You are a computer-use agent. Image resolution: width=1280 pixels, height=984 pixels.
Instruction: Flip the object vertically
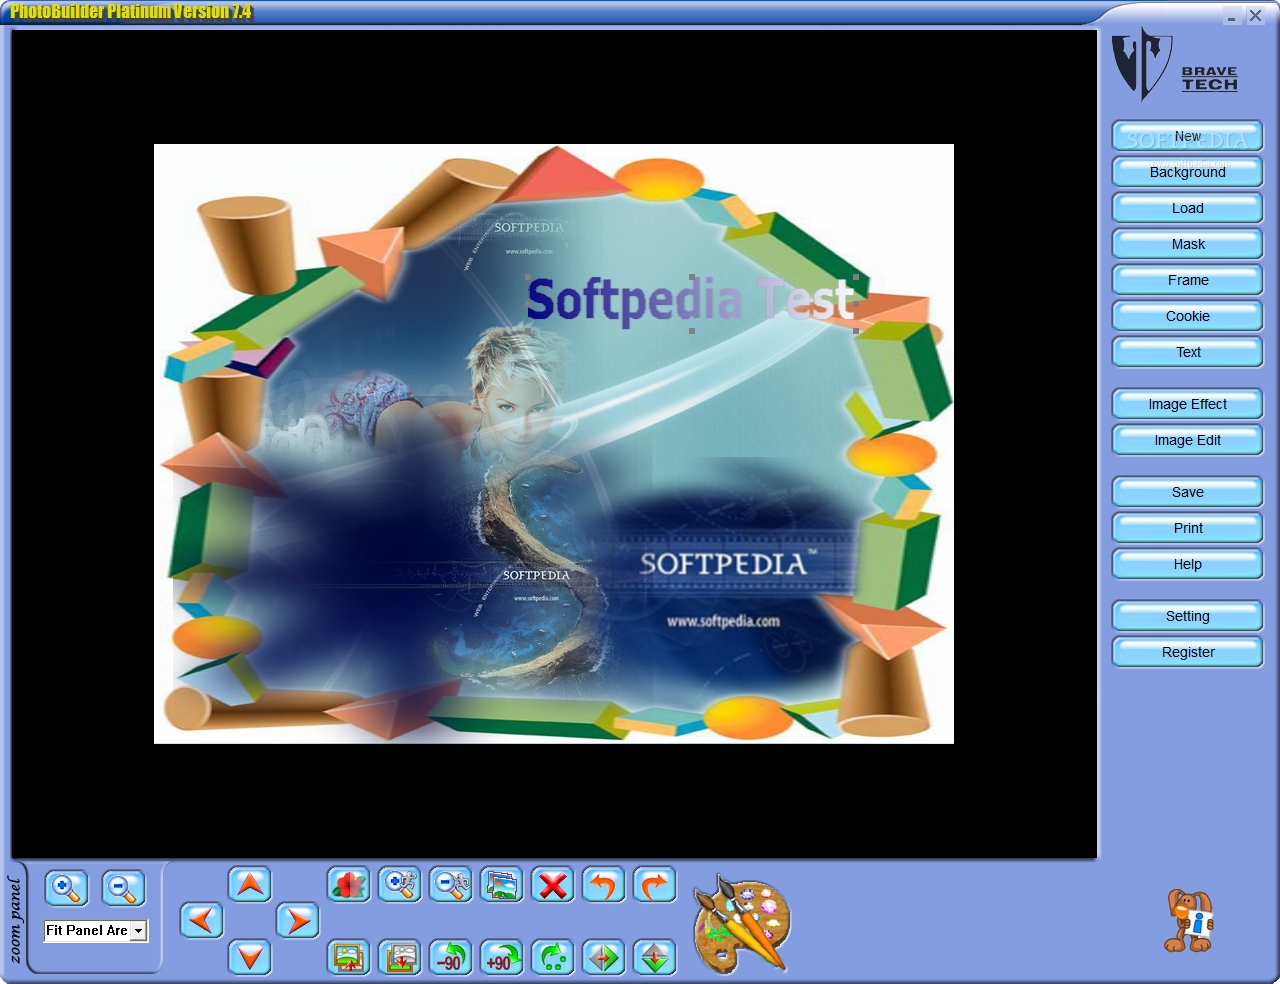pos(655,957)
